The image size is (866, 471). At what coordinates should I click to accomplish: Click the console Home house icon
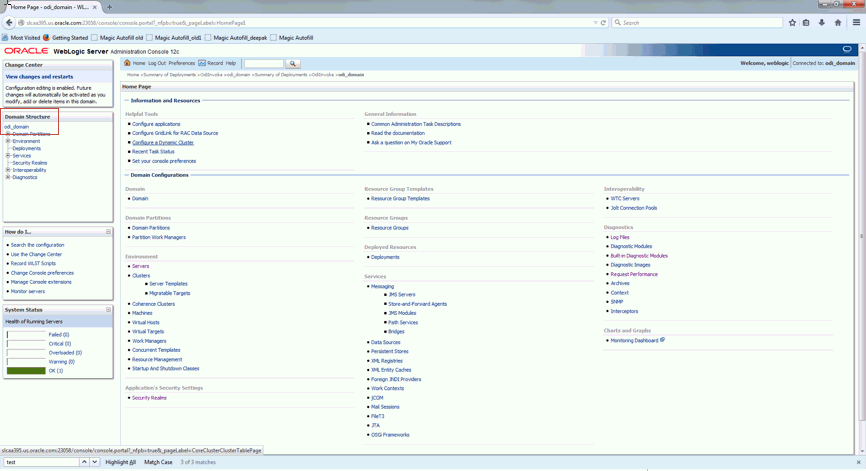pos(128,63)
